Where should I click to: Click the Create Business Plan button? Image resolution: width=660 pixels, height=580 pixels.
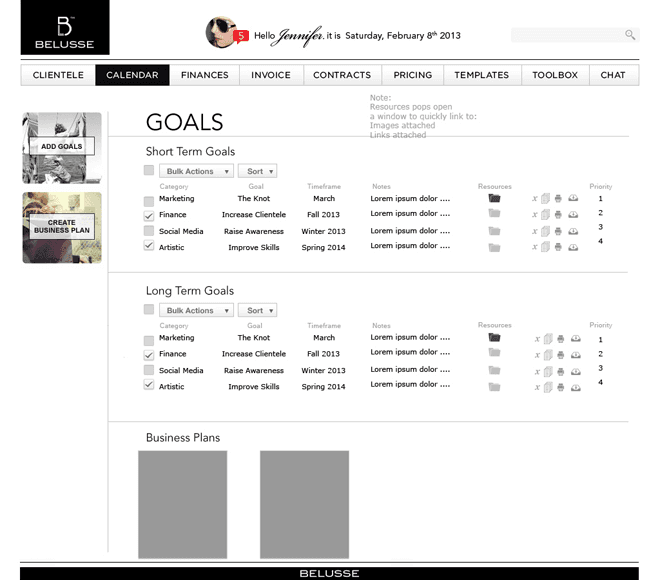tap(62, 226)
